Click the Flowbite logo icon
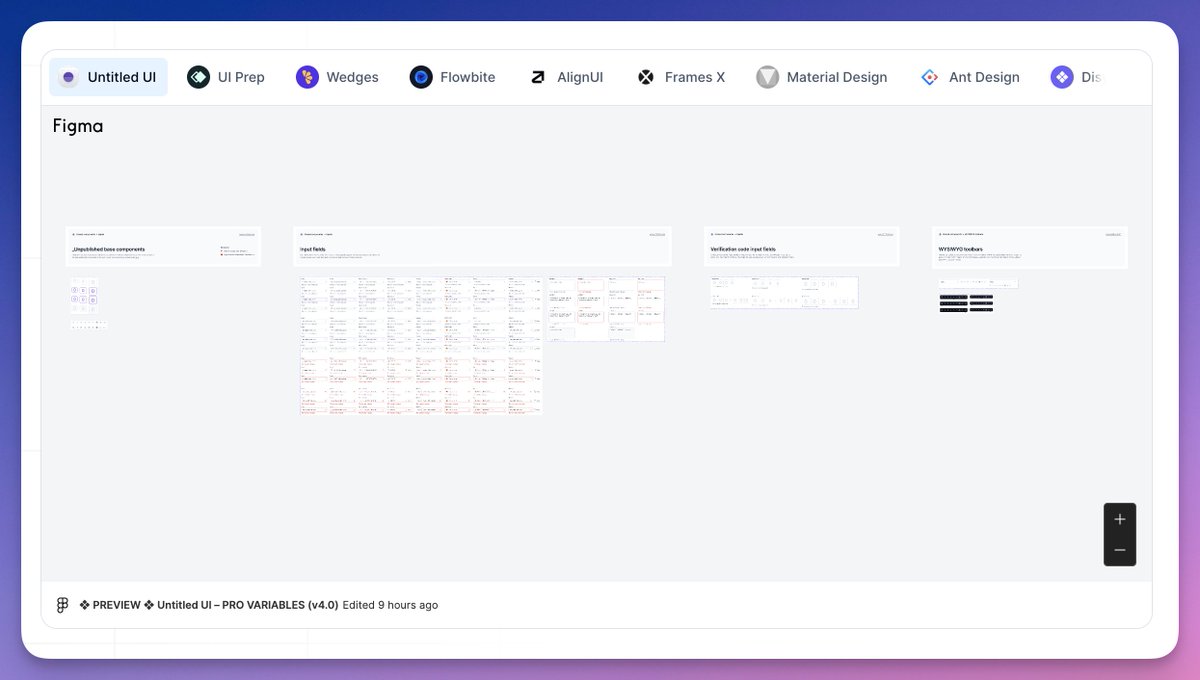 [421, 77]
